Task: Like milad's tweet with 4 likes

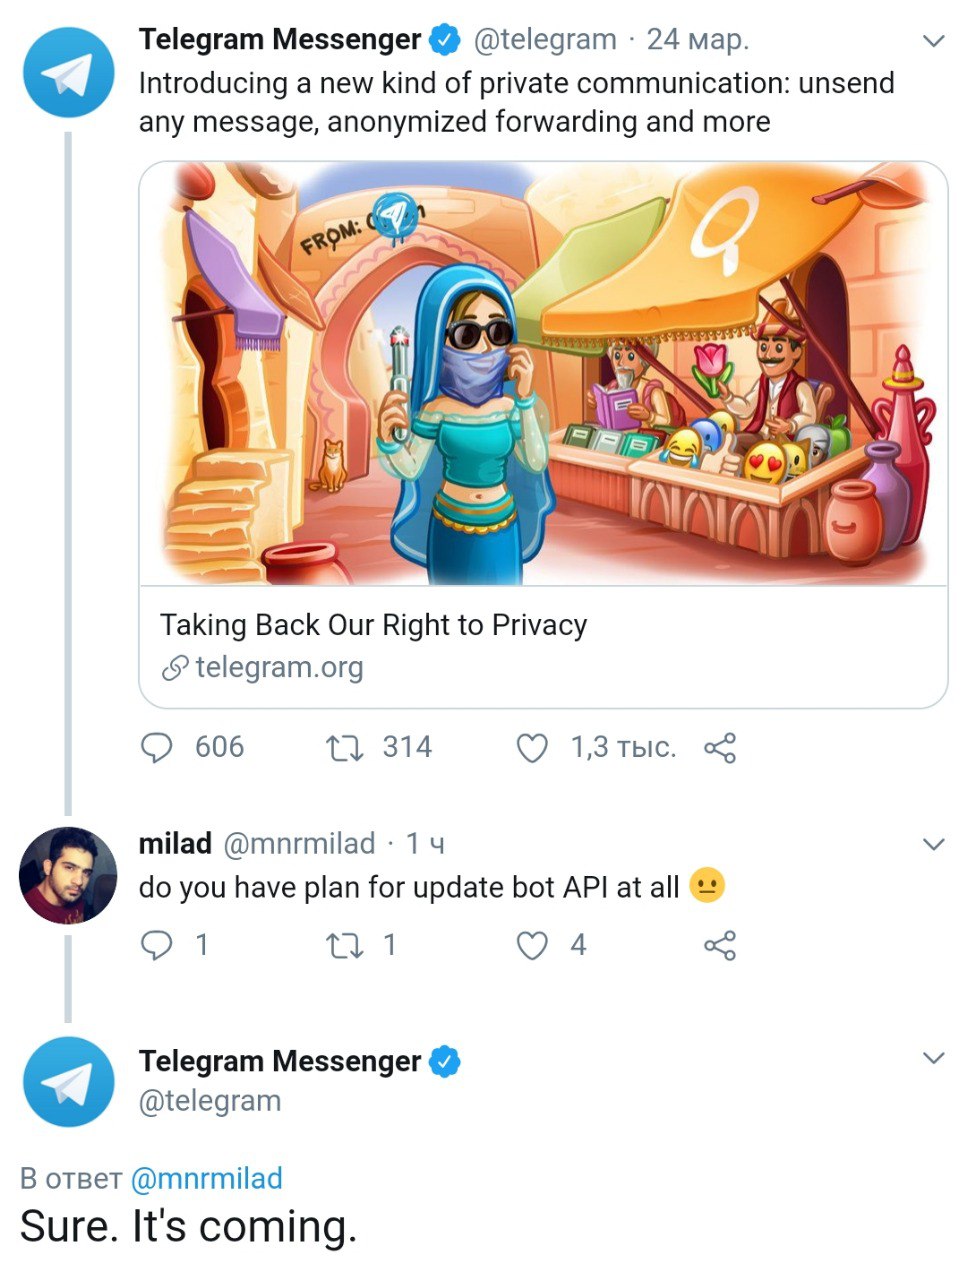Action: click(532, 946)
